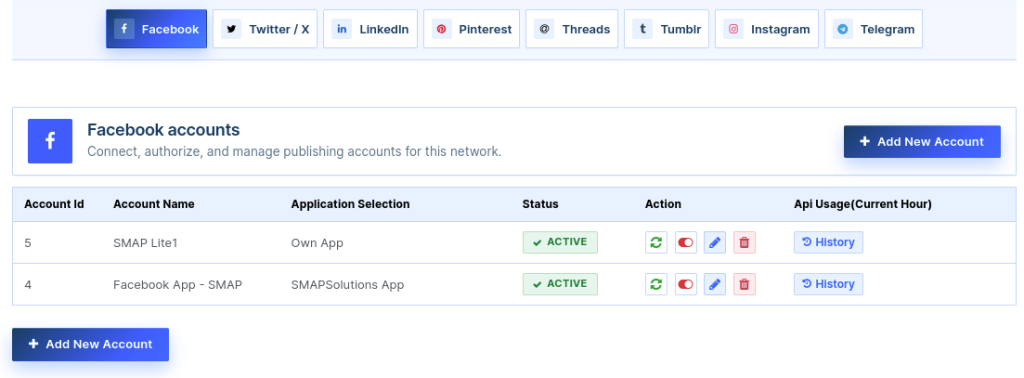Click top Add New Account button
The width and height of the screenshot is (1024, 378).
(x=922, y=142)
